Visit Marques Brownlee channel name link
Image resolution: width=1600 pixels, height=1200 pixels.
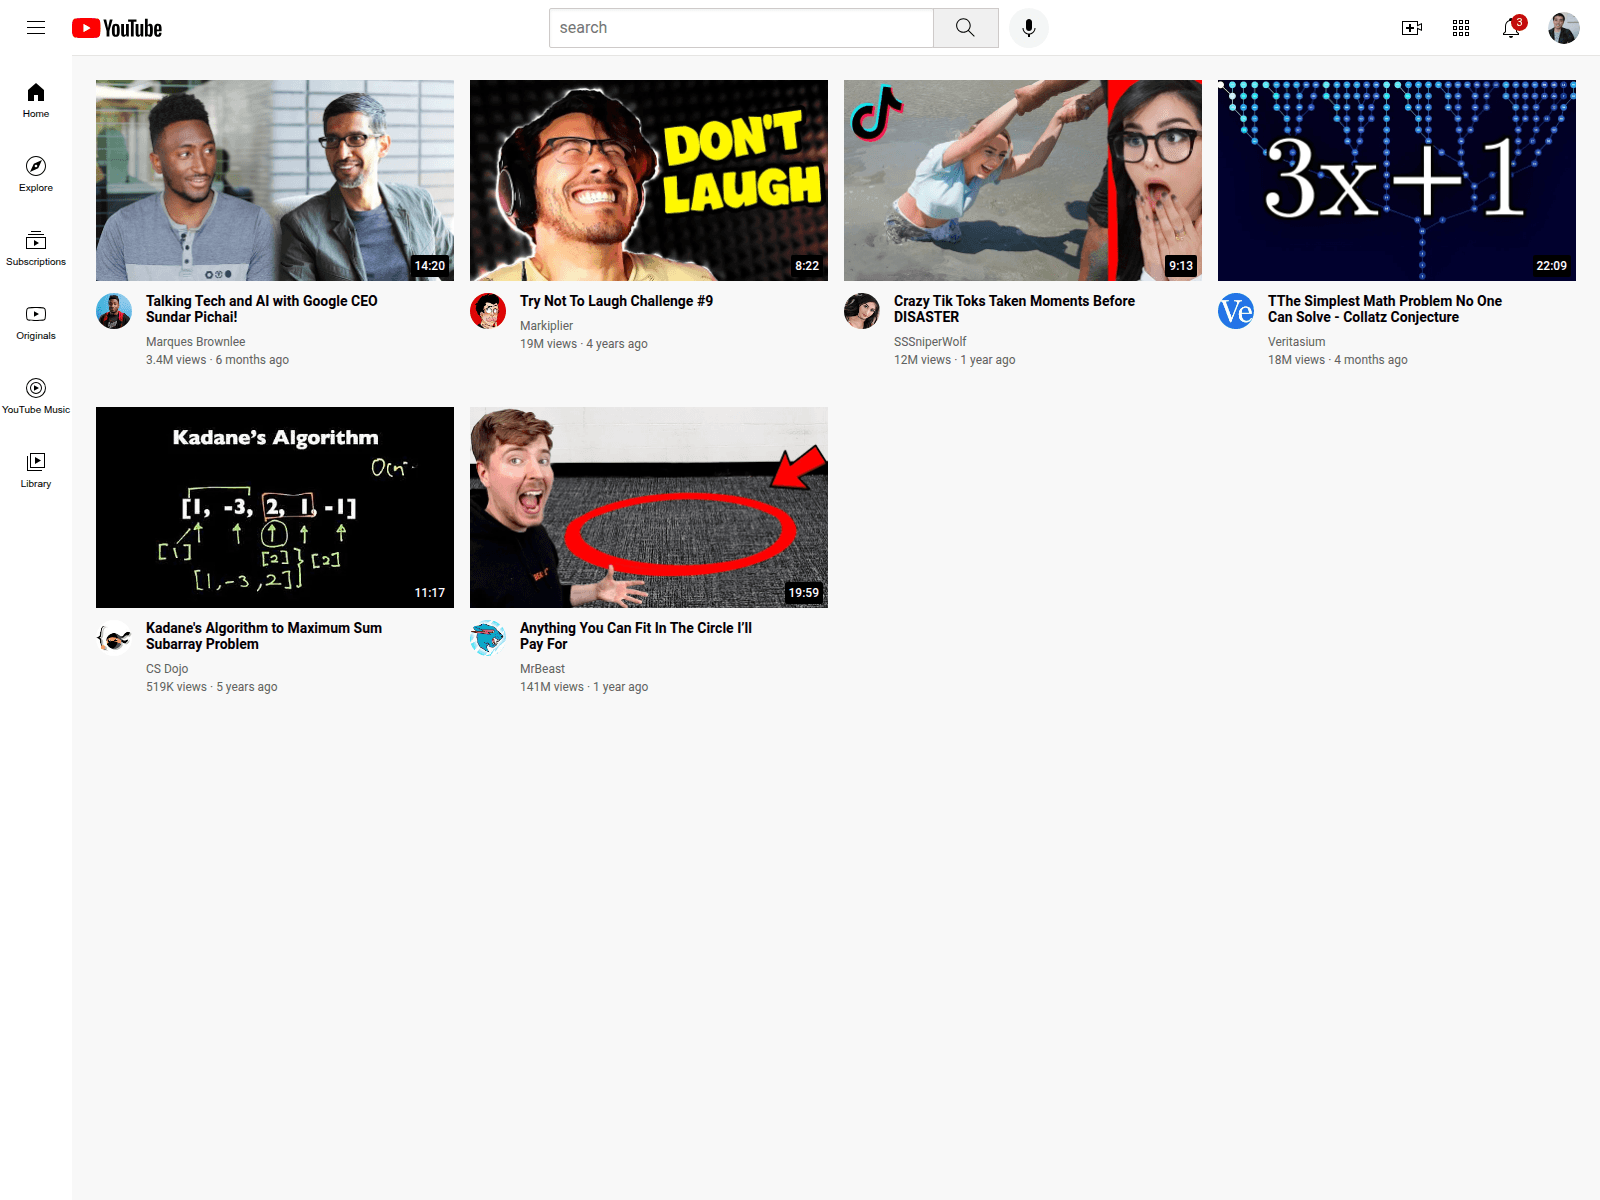(x=195, y=342)
